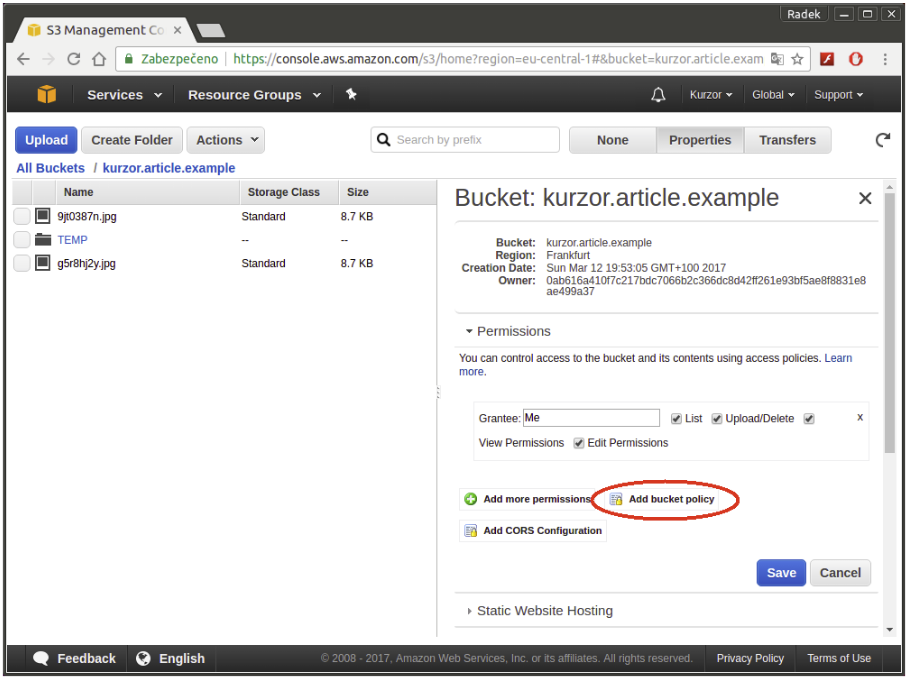Click the green plus Add more permissions icon

[471, 499]
